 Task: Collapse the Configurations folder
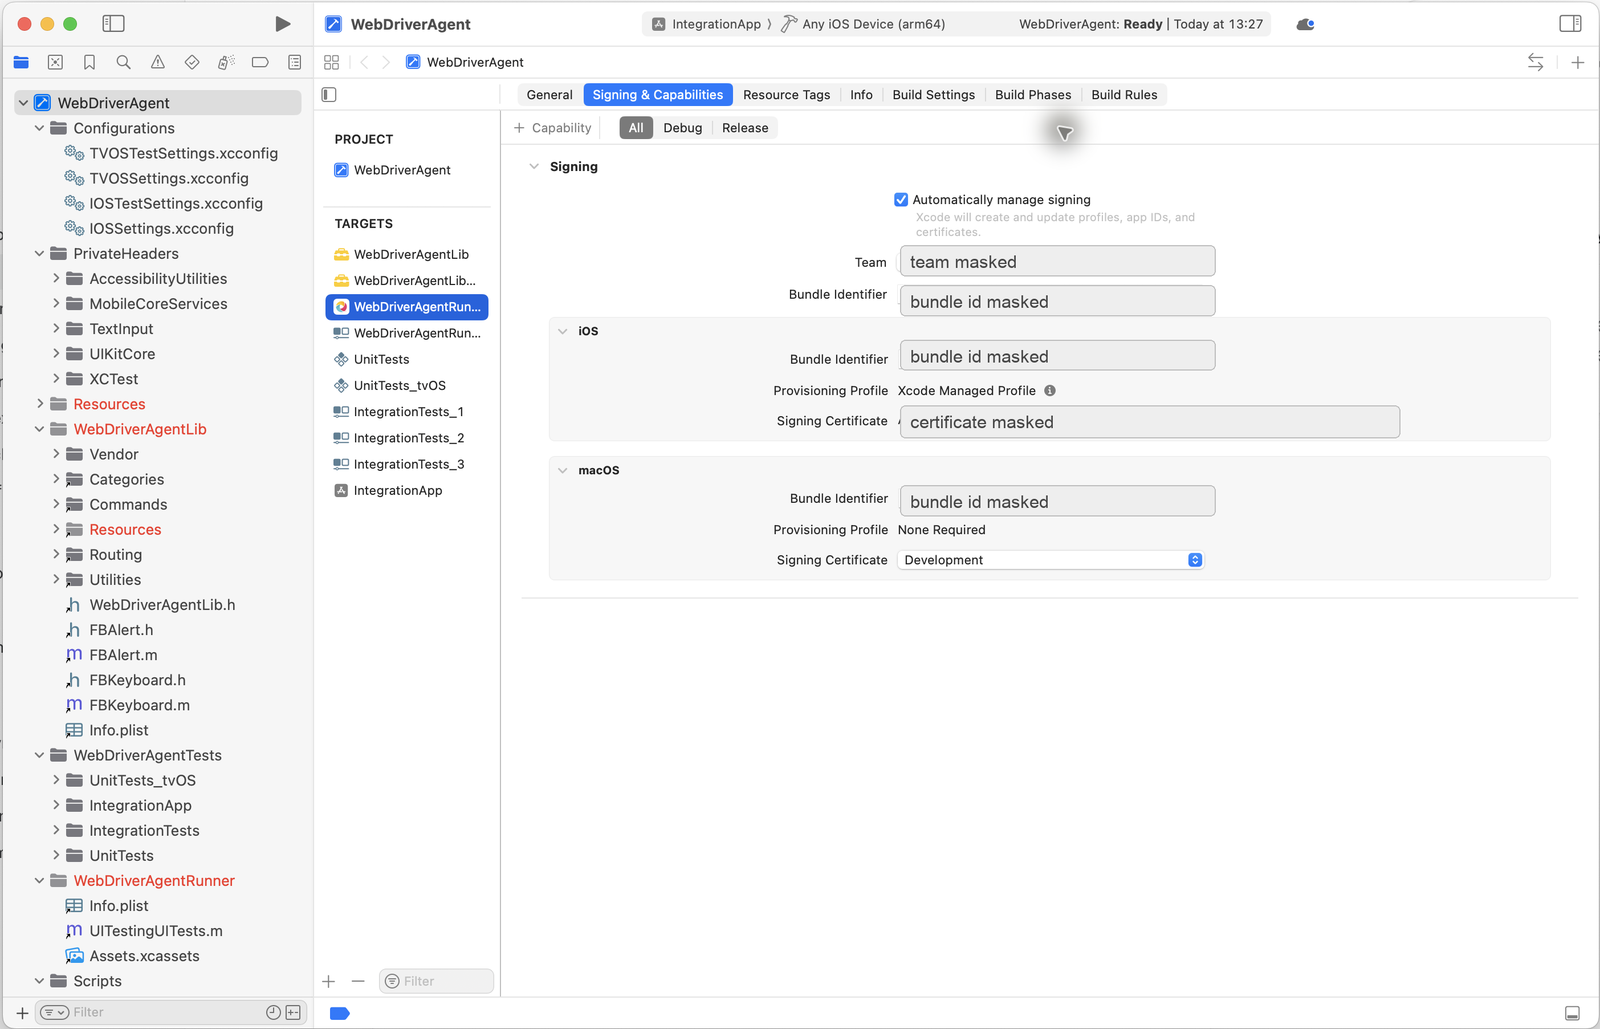point(39,128)
